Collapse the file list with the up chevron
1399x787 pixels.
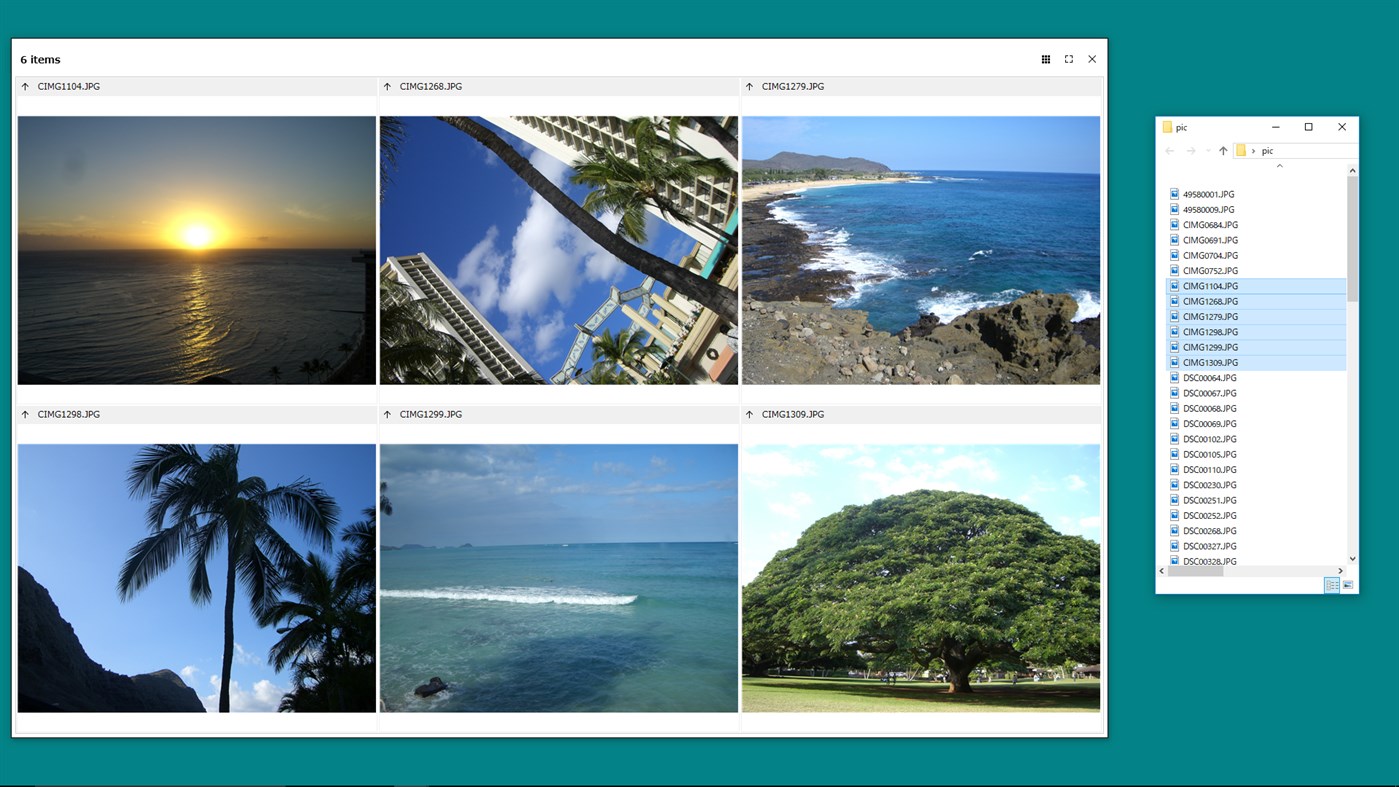(1279, 165)
